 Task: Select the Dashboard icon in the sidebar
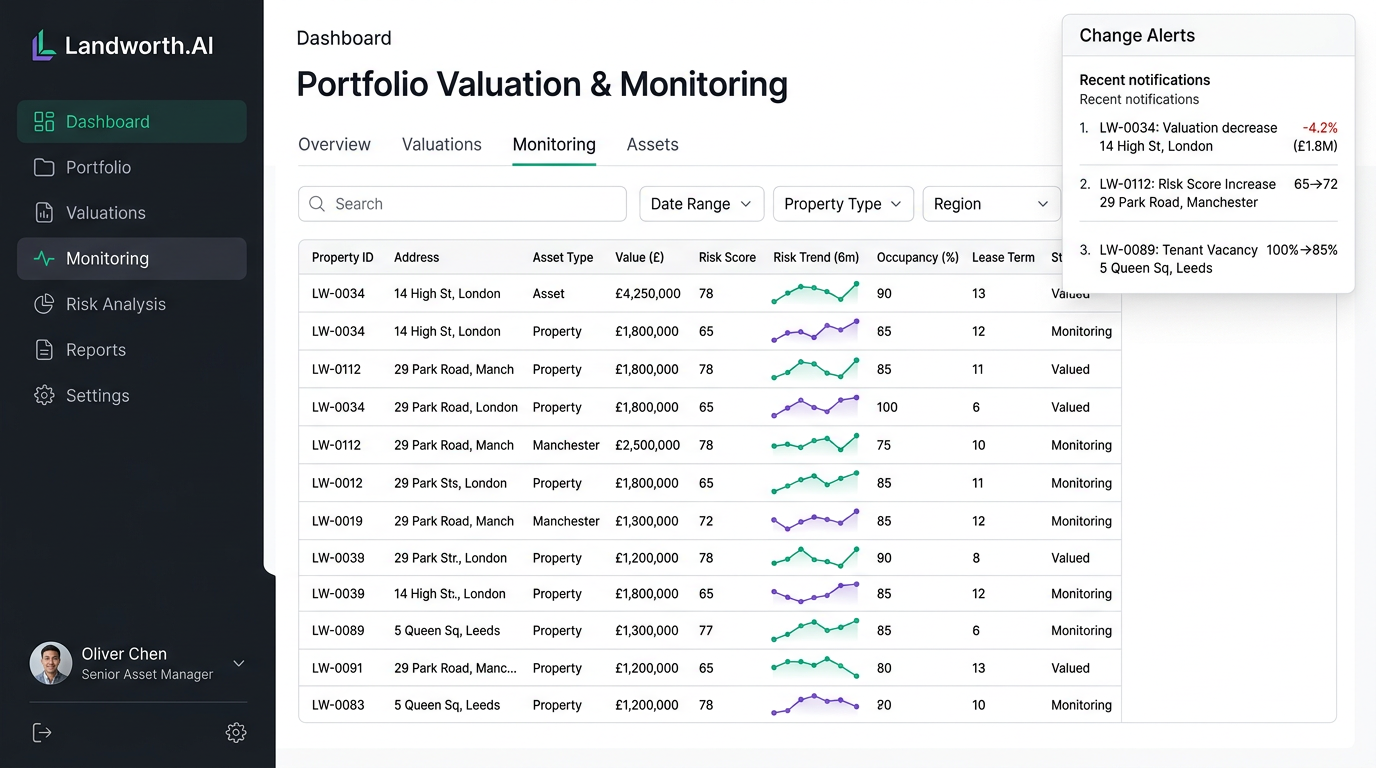(x=44, y=120)
